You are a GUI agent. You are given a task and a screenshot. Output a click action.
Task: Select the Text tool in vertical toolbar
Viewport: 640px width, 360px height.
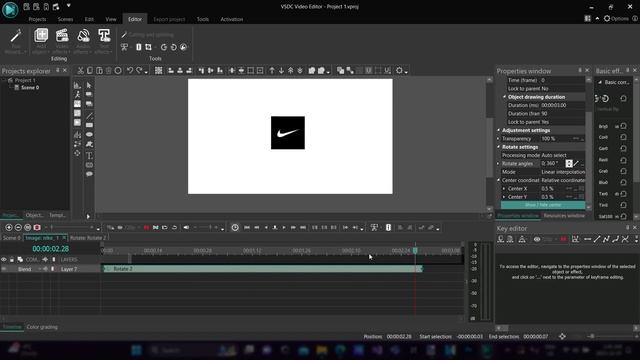pyautogui.click(x=89, y=156)
